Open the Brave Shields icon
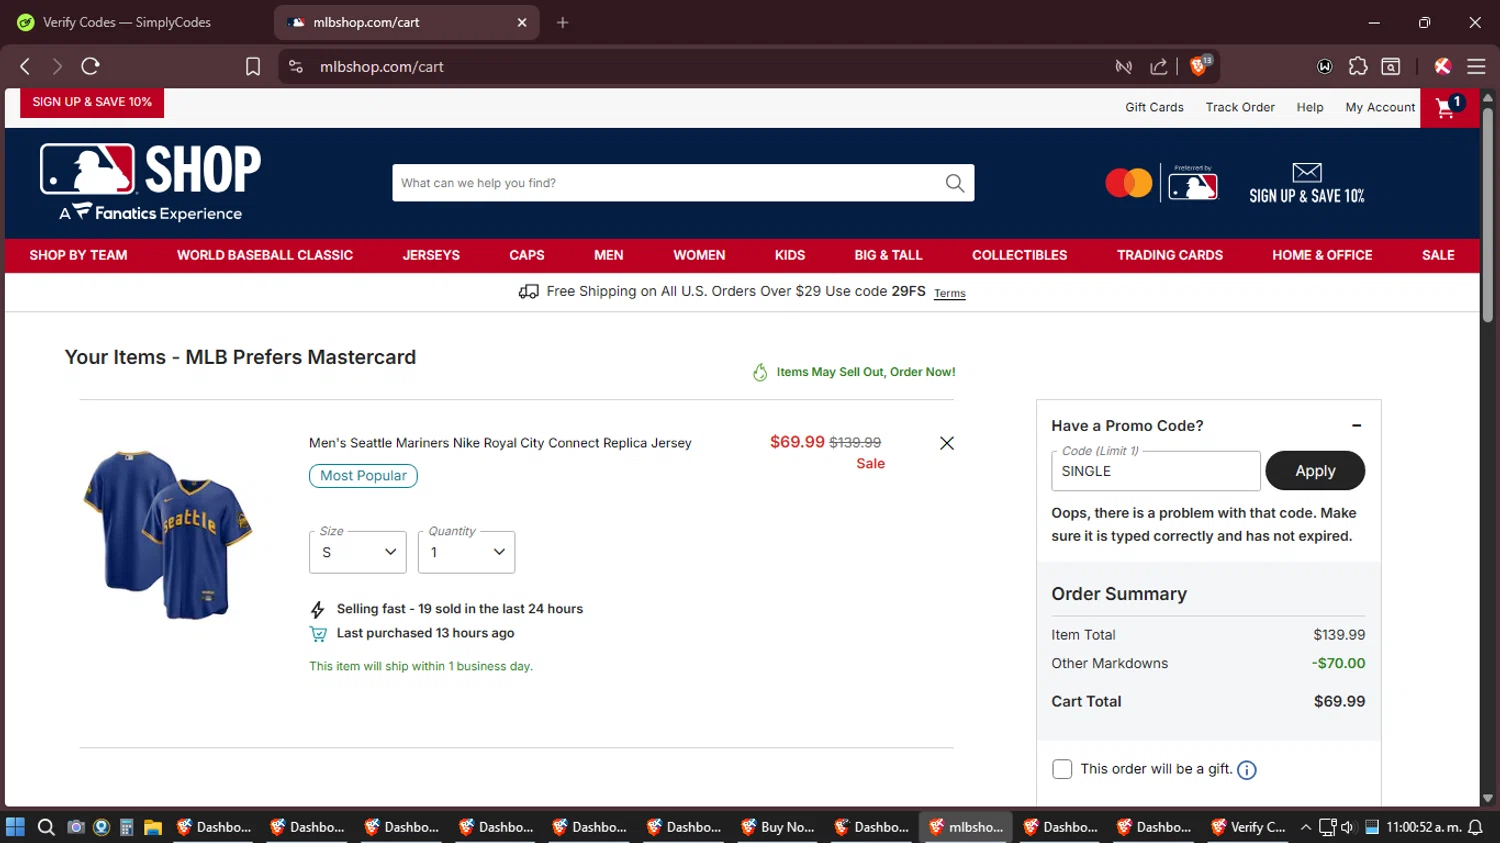 pyautogui.click(x=1199, y=66)
